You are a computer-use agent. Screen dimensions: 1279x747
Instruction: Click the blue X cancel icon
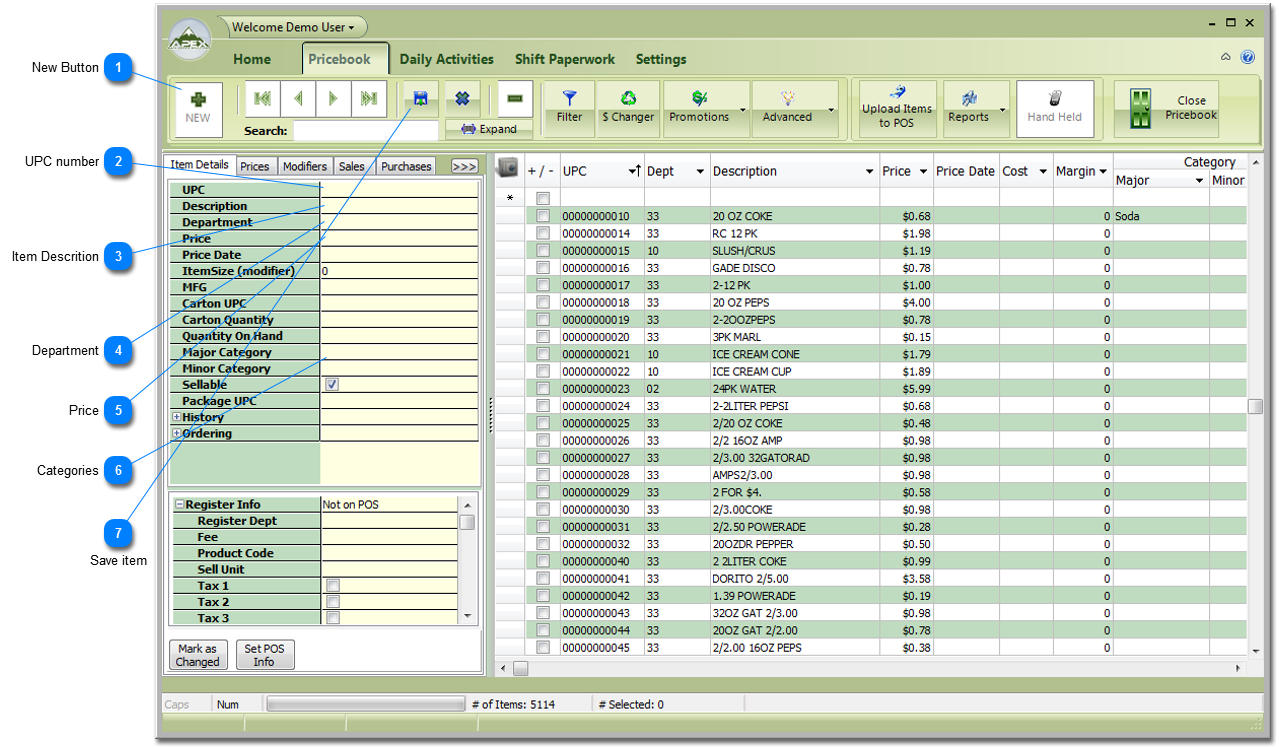pos(462,98)
